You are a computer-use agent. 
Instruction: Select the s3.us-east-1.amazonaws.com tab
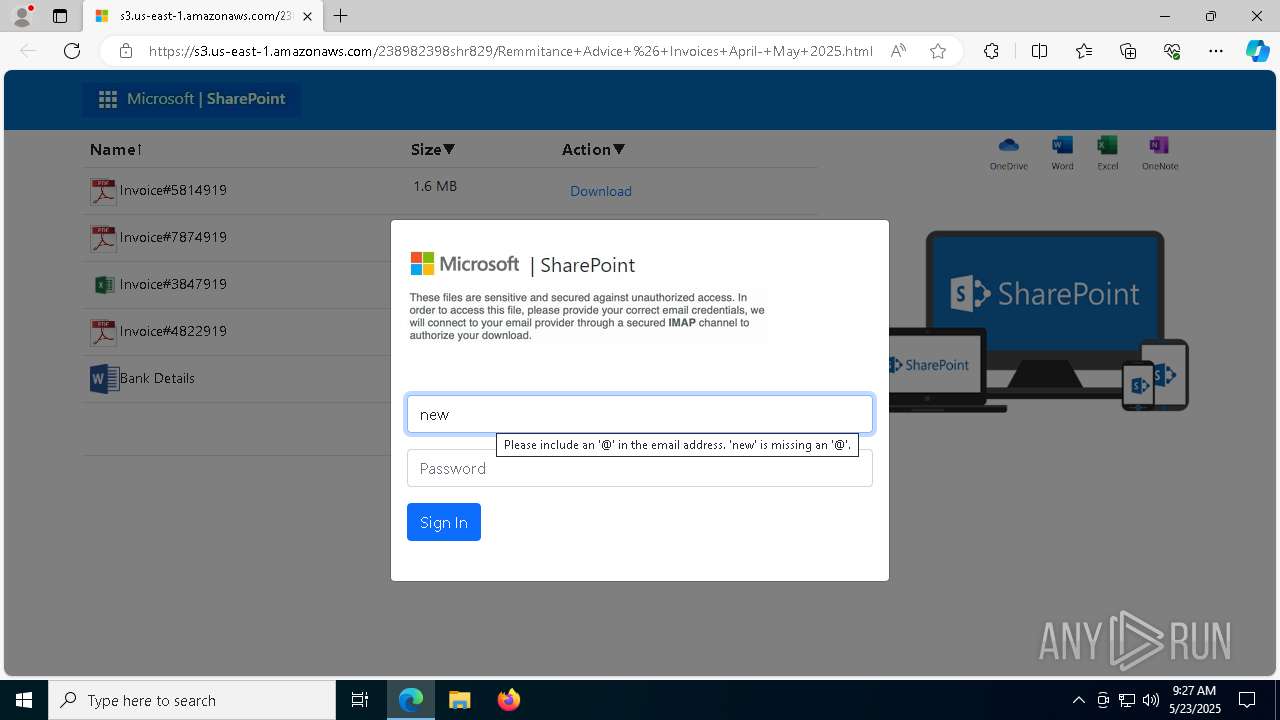[202, 16]
